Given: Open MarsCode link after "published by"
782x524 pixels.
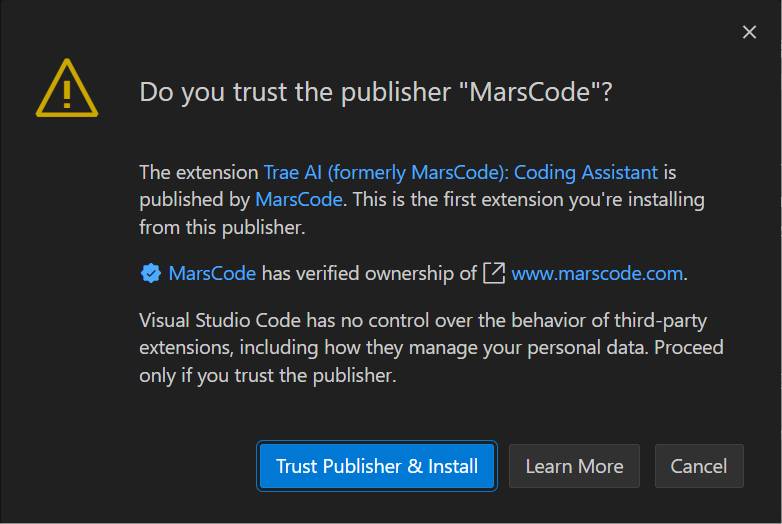Looking at the screenshot, I should point(299,199).
